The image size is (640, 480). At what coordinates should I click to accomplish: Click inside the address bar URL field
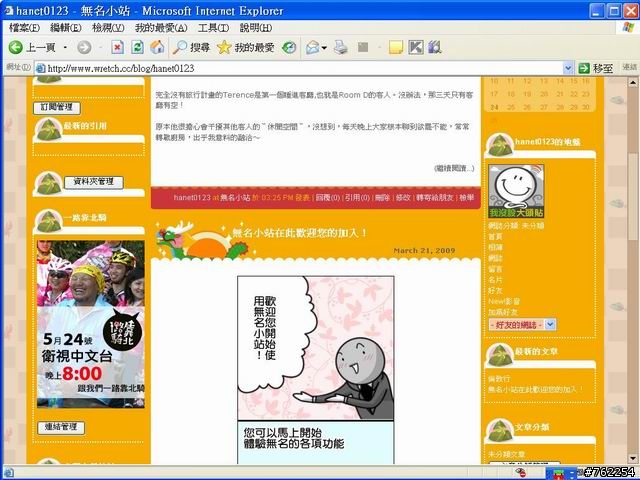[304, 68]
